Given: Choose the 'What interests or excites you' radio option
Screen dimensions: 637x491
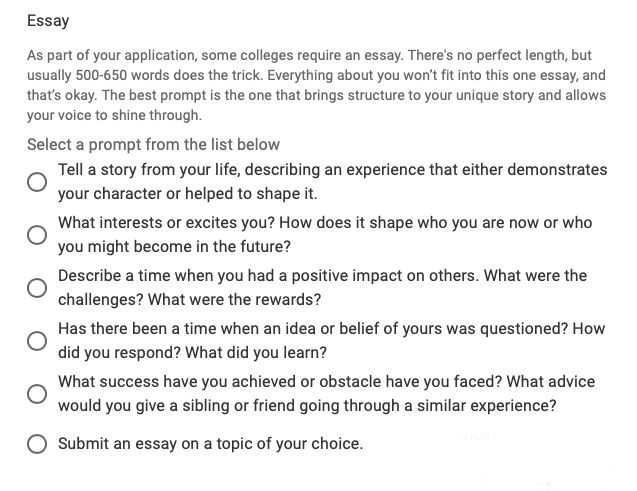Looking at the screenshot, I should 37,235.
